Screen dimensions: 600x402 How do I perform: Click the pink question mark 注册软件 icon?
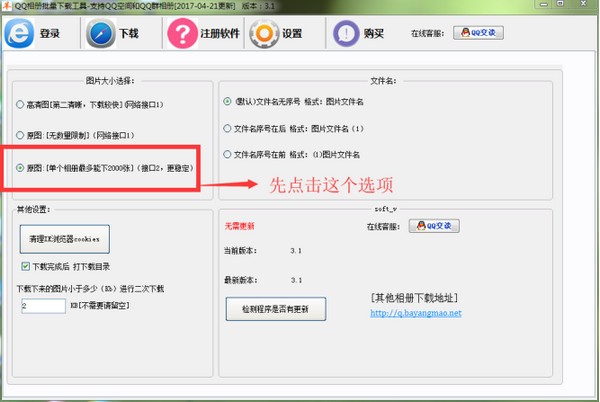(183, 33)
